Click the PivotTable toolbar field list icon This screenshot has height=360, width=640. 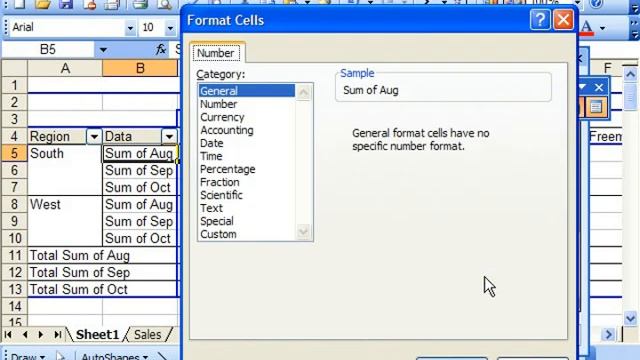pos(596,107)
